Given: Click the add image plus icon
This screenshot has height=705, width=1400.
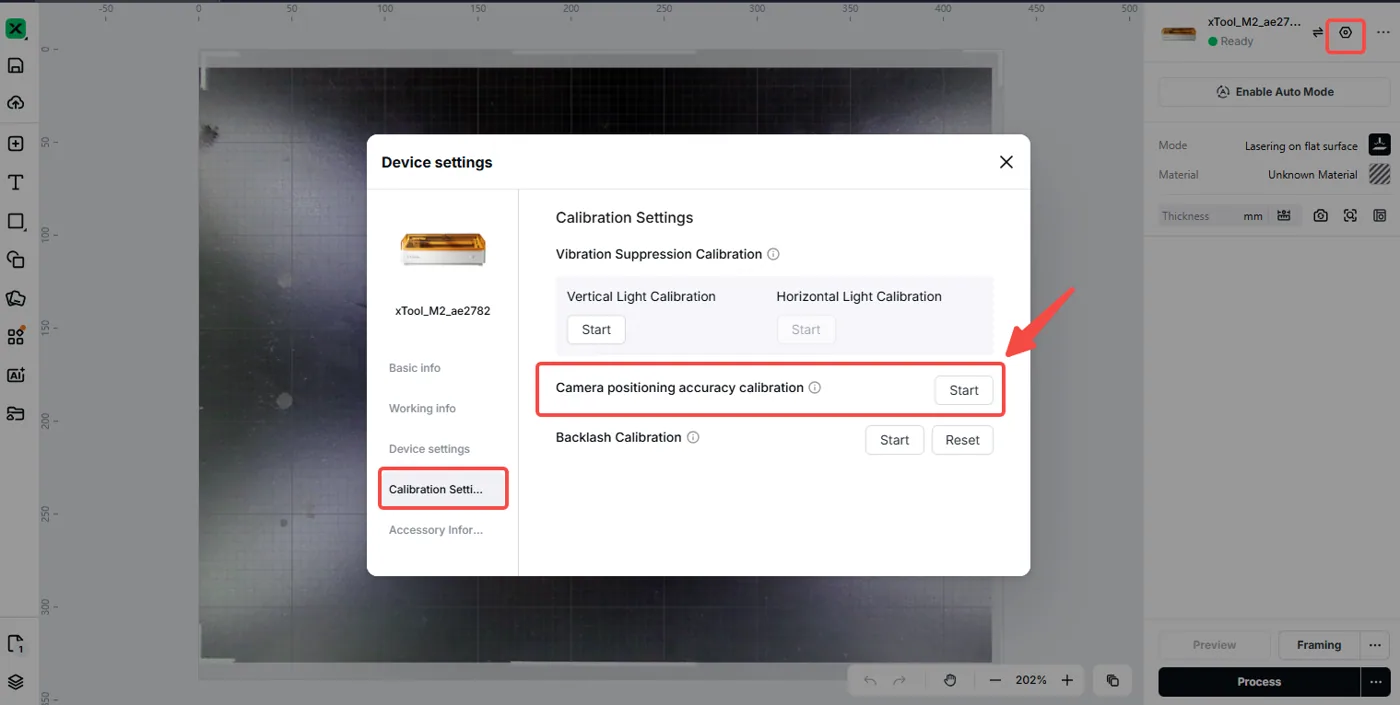Looking at the screenshot, I should [x=15, y=144].
